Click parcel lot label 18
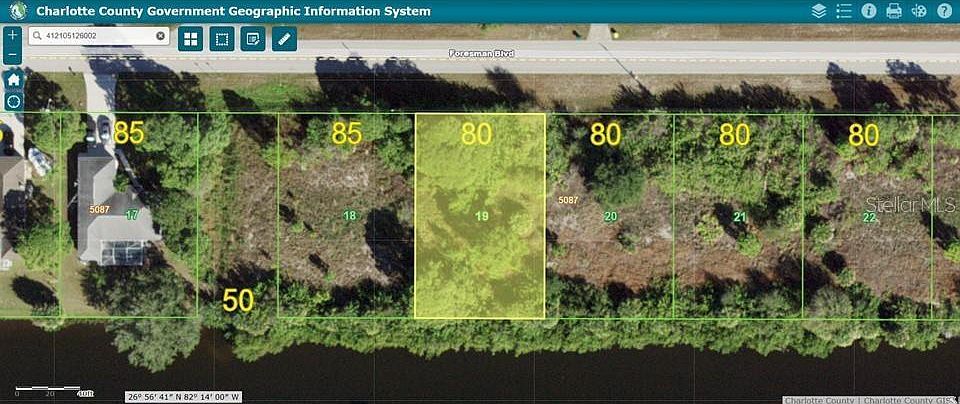Viewport: 960px width, 404px height. (350, 215)
